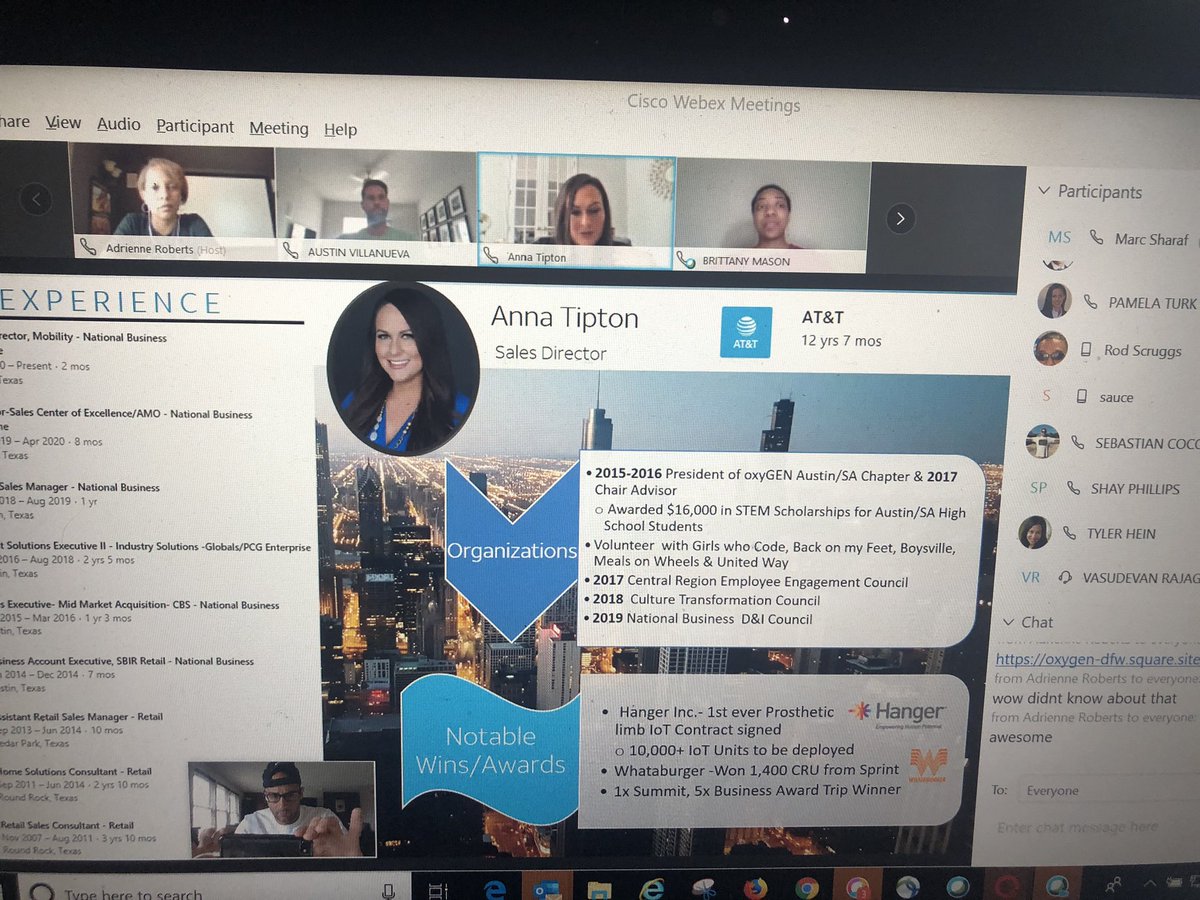Click the Hanger logo on the slide
1200x900 pixels.
[x=896, y=713]
